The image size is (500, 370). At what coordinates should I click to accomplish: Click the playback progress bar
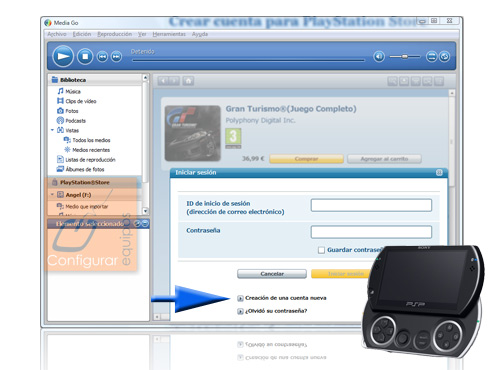[x=248, y=60]
